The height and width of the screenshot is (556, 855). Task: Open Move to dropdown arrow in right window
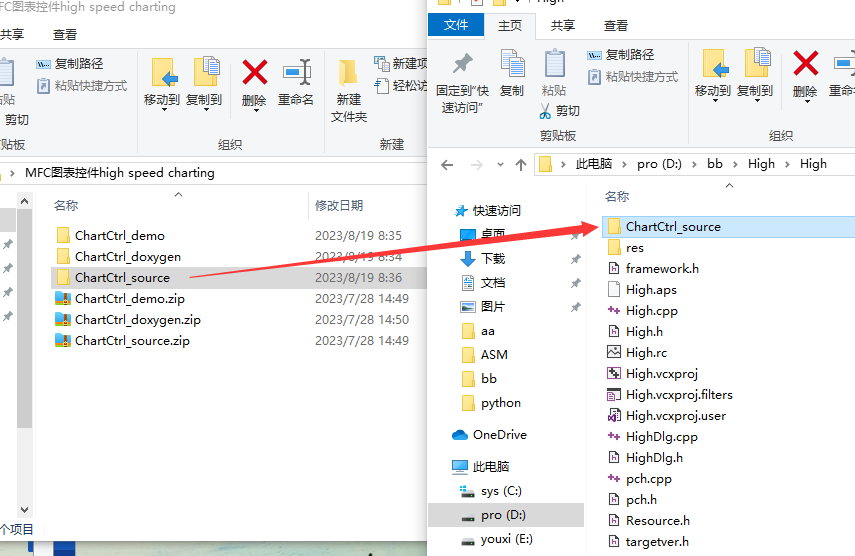click(x=715, y=101)
